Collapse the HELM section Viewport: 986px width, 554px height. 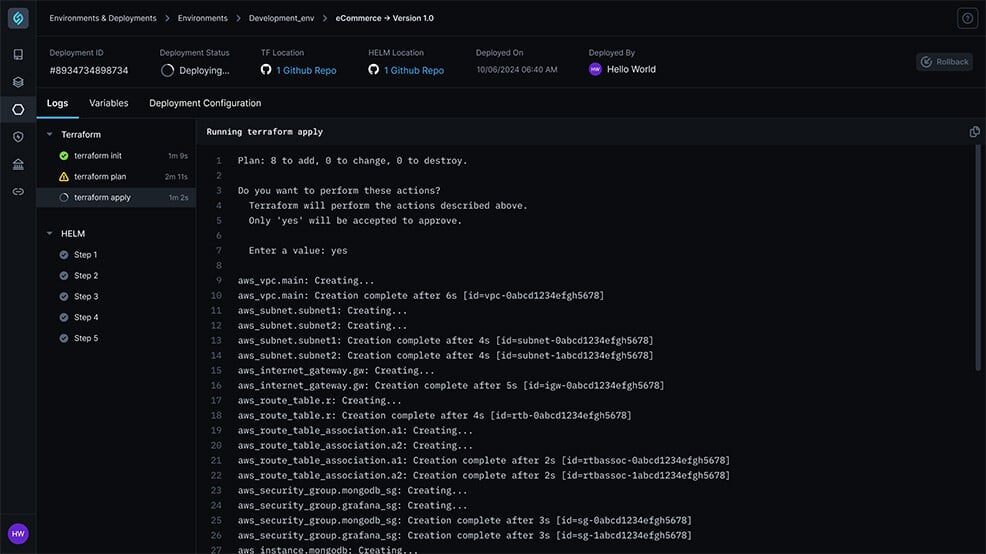pyautogui.click(x=50, y=233)
